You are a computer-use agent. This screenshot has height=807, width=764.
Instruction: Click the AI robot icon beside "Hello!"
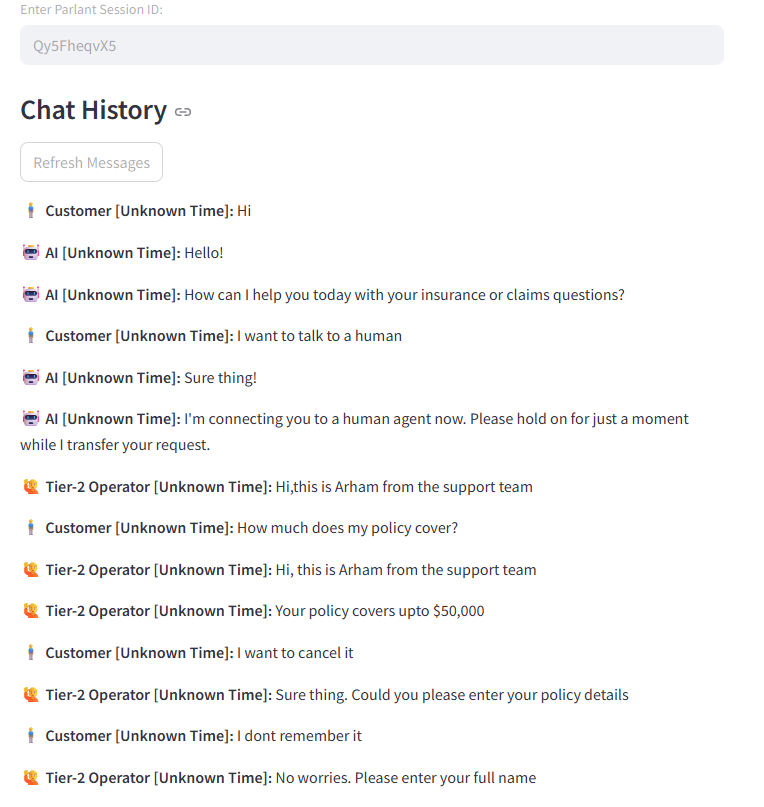pyautogui.click(x=31, y=253)
